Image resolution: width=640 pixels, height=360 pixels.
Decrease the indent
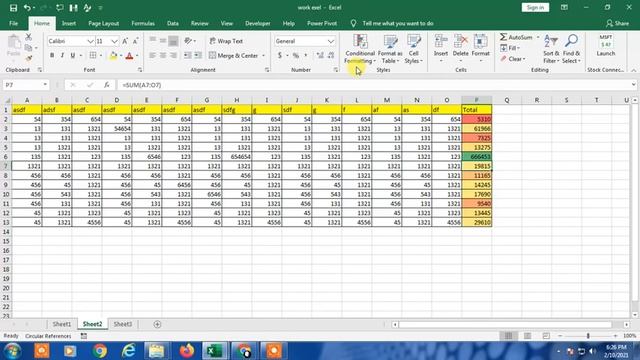click(x=187, y=55)
